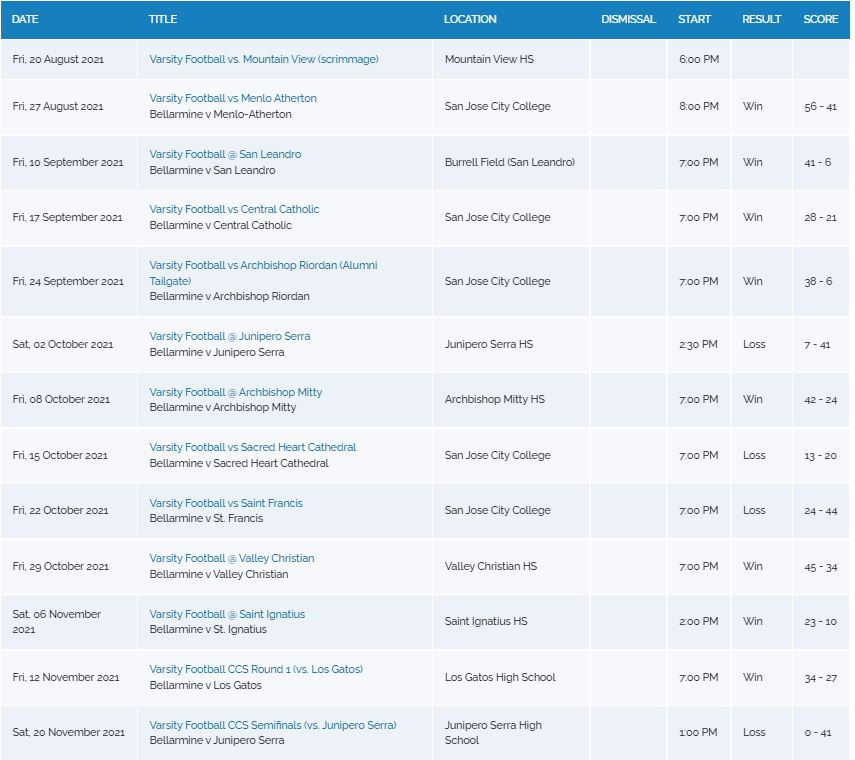
Task: Click the SCORE column header
Action: tap(821, 19)
